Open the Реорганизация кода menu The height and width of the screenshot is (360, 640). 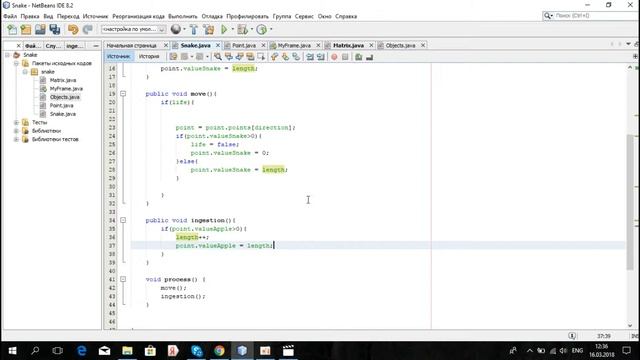pyautogui.click(x=138, y=16)
